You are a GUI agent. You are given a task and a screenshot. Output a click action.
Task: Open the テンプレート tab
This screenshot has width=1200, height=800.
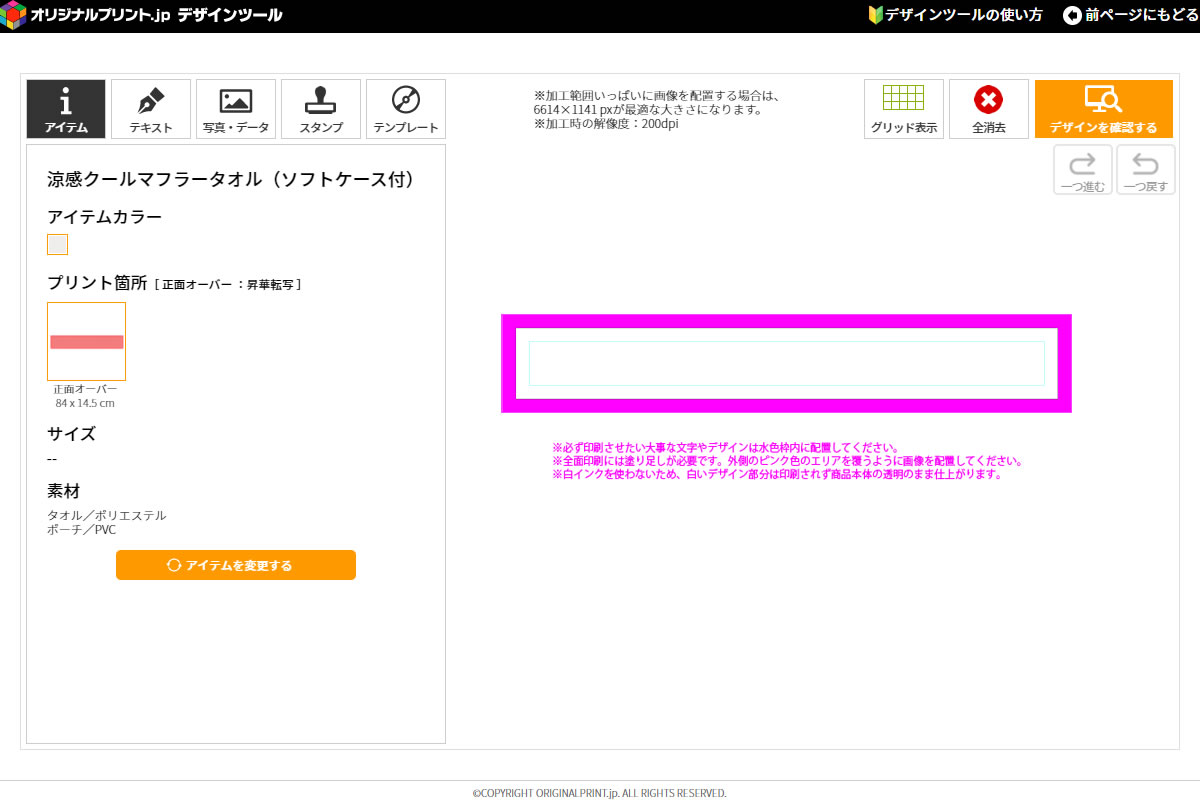pyautogui.click(x=406, y=109)
